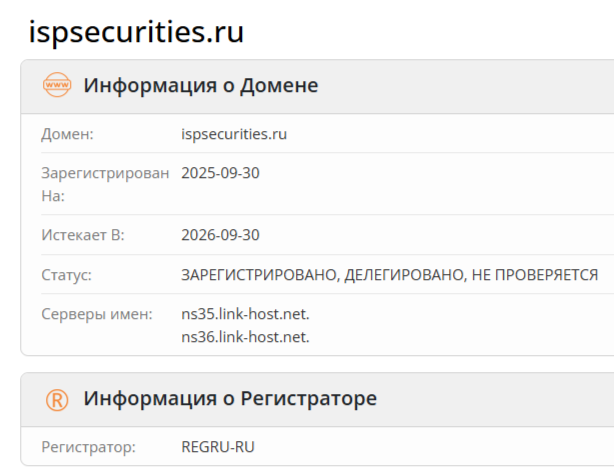Click the НЕ ПРОВЕРЯЕТСЯ status text
The width and height of the screenshot is (614, 471).
(x=538, y=275)
